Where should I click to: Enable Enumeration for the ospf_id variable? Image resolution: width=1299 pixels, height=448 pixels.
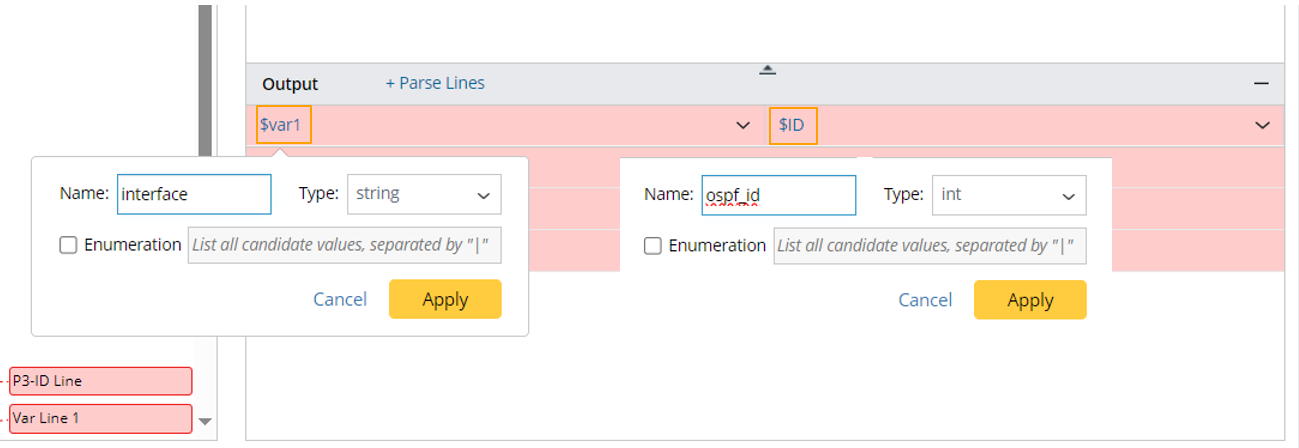(x=653, y=246)
